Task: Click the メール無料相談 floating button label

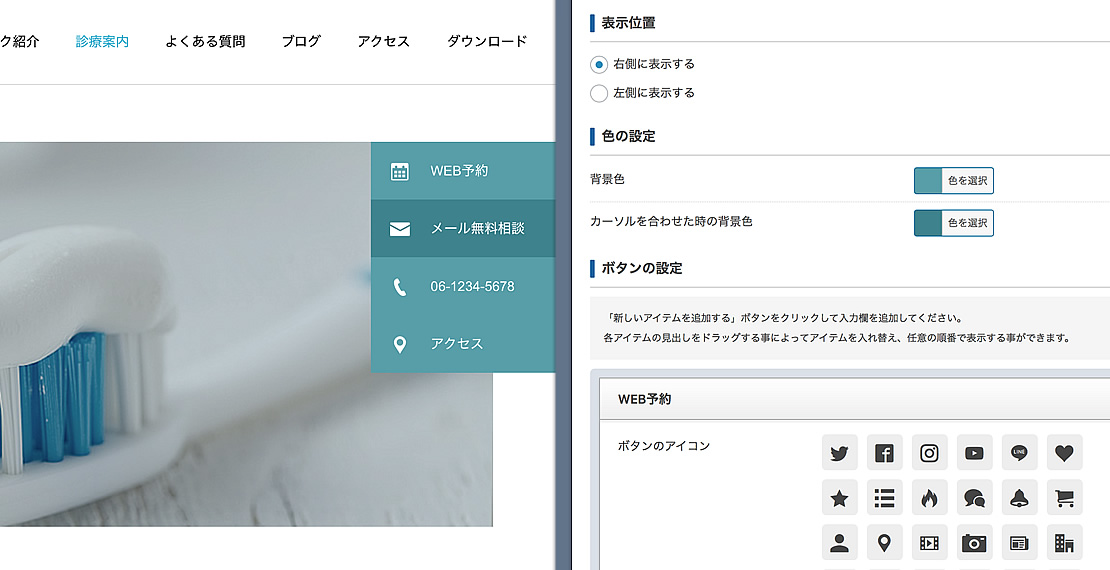Action: coord(478,229)
